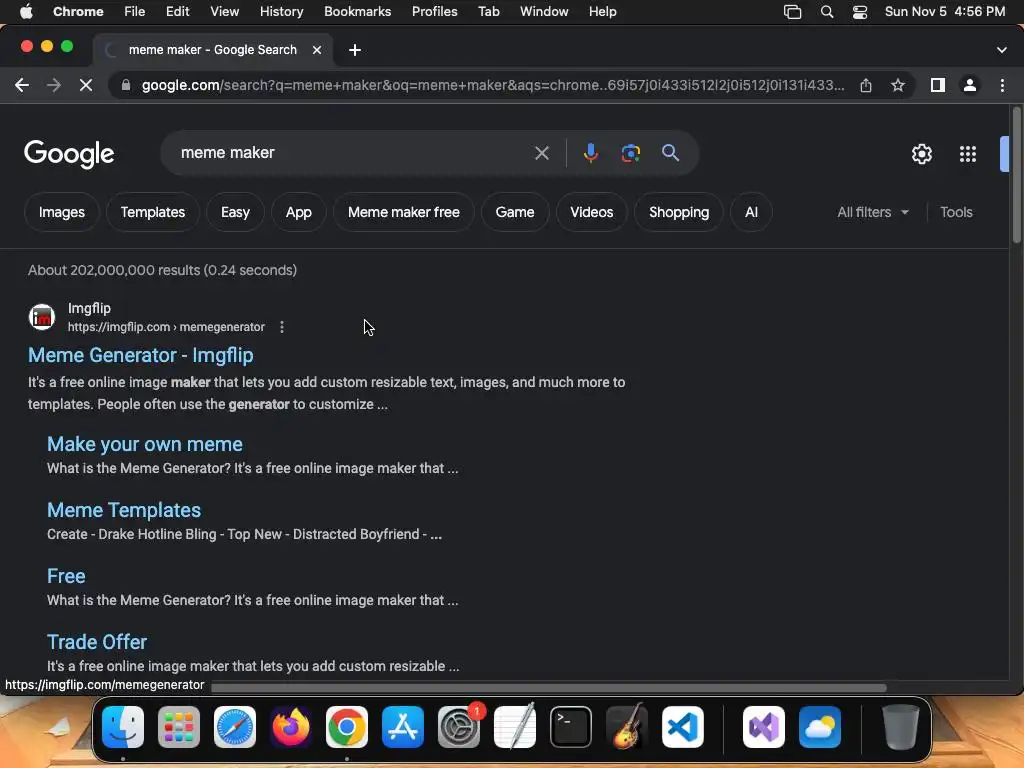Viewport: 1024px width, 768px height.
Task: Open Google quick settings gear icon
Action: (x=921, y=153)
